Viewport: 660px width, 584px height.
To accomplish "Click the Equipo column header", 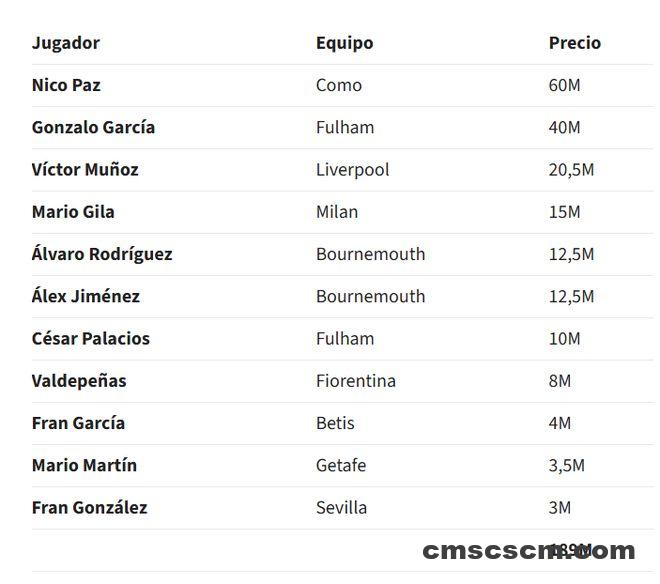I will tap(344, 43).
